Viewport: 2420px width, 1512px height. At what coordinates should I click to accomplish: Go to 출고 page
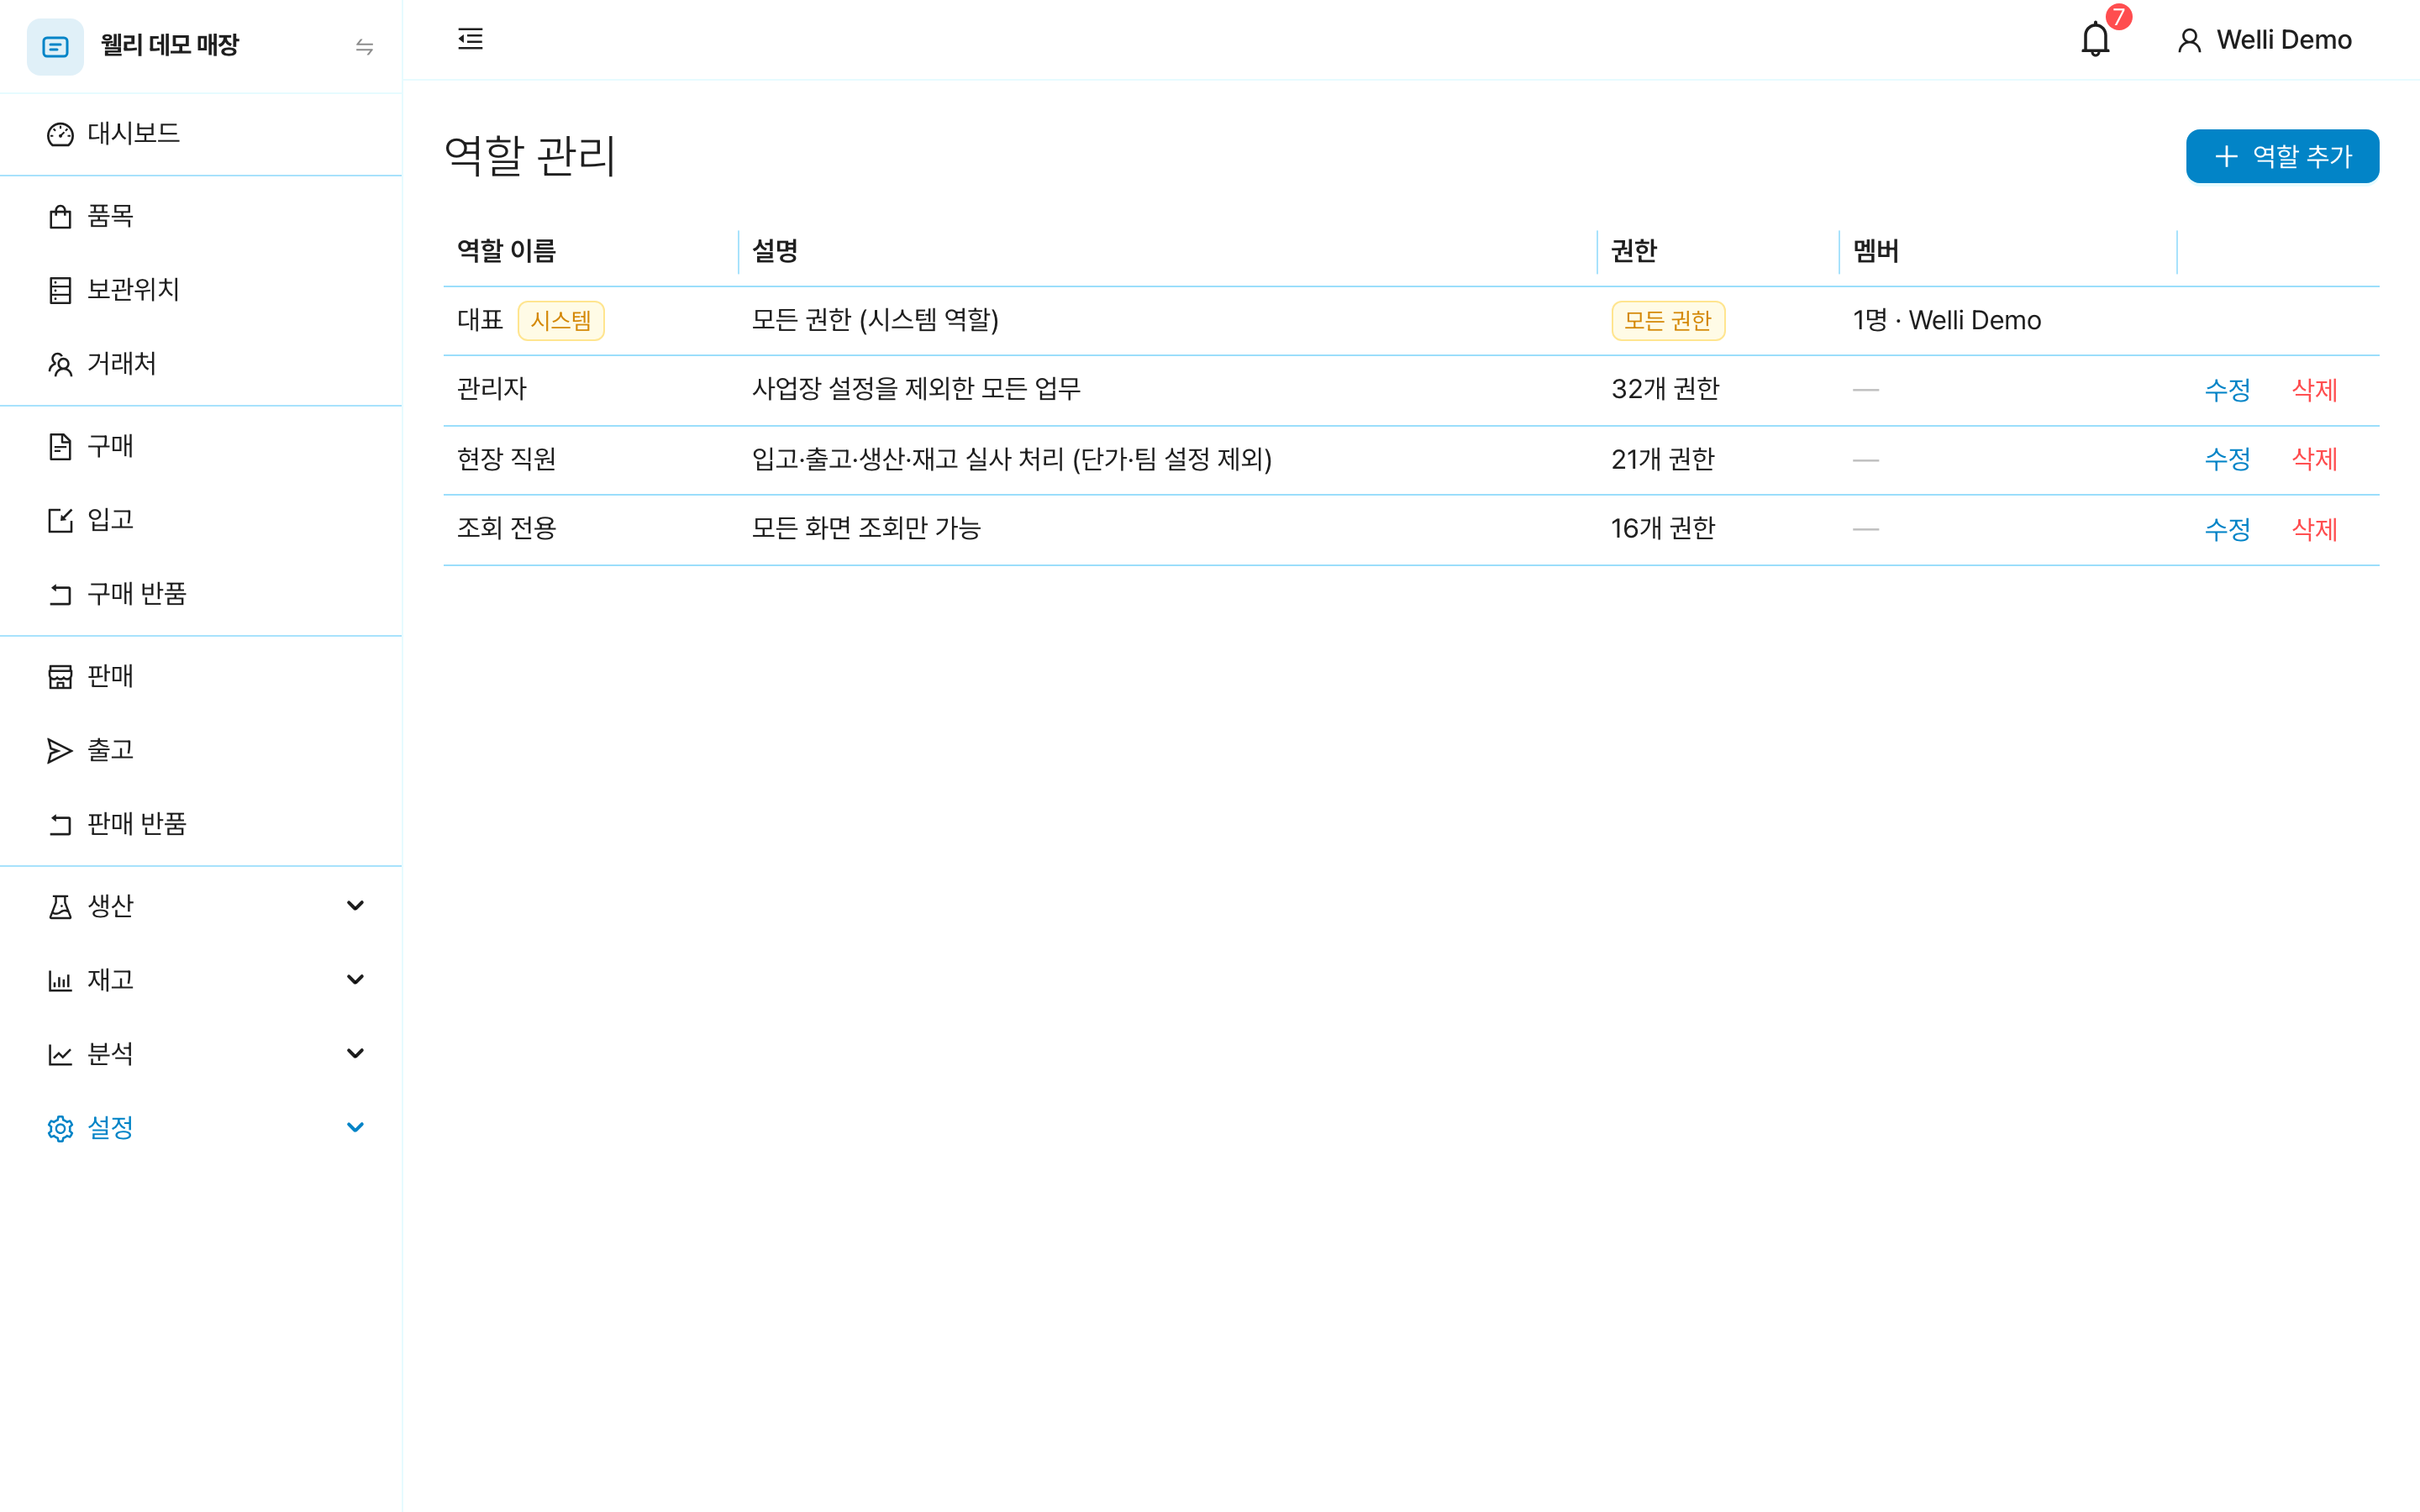coord(201,750)
